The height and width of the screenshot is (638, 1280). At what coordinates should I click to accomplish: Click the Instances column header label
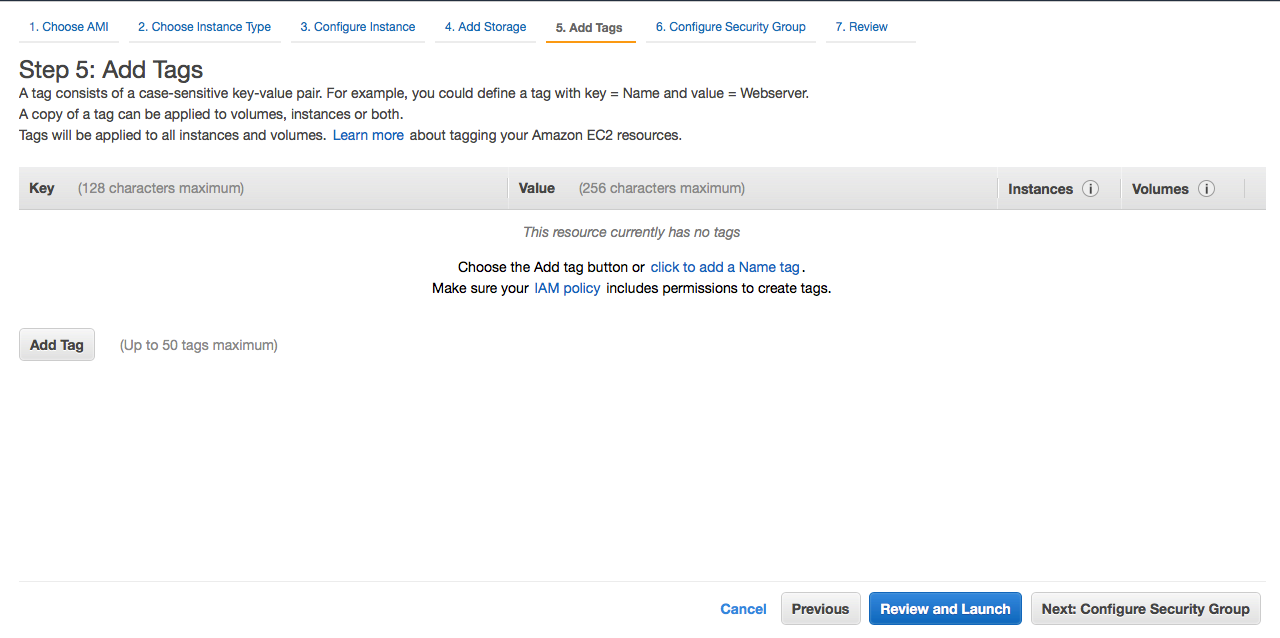point(1040,189)
